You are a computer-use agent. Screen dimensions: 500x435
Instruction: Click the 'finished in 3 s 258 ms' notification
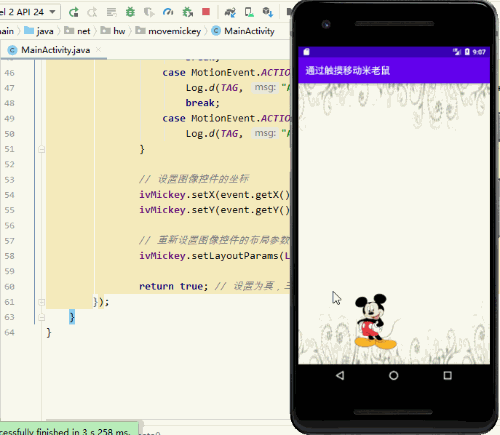(69, 430)
